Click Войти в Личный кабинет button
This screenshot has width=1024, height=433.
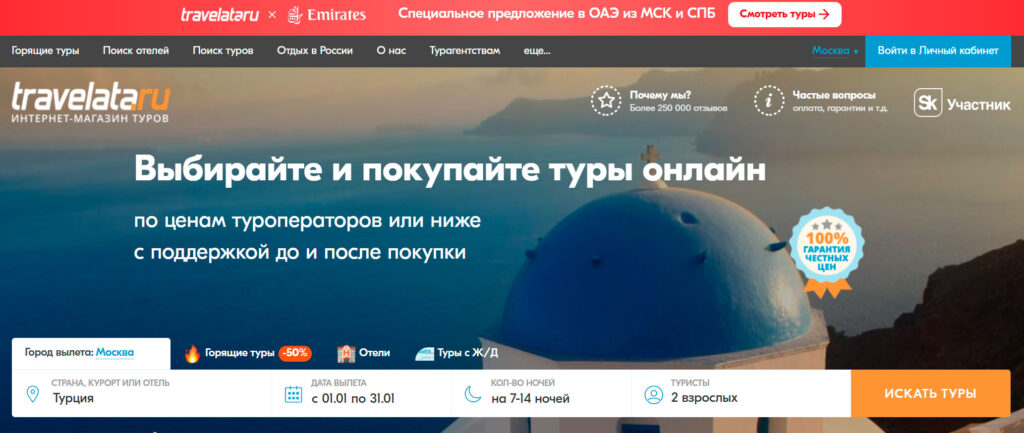(x=938, y=51)
